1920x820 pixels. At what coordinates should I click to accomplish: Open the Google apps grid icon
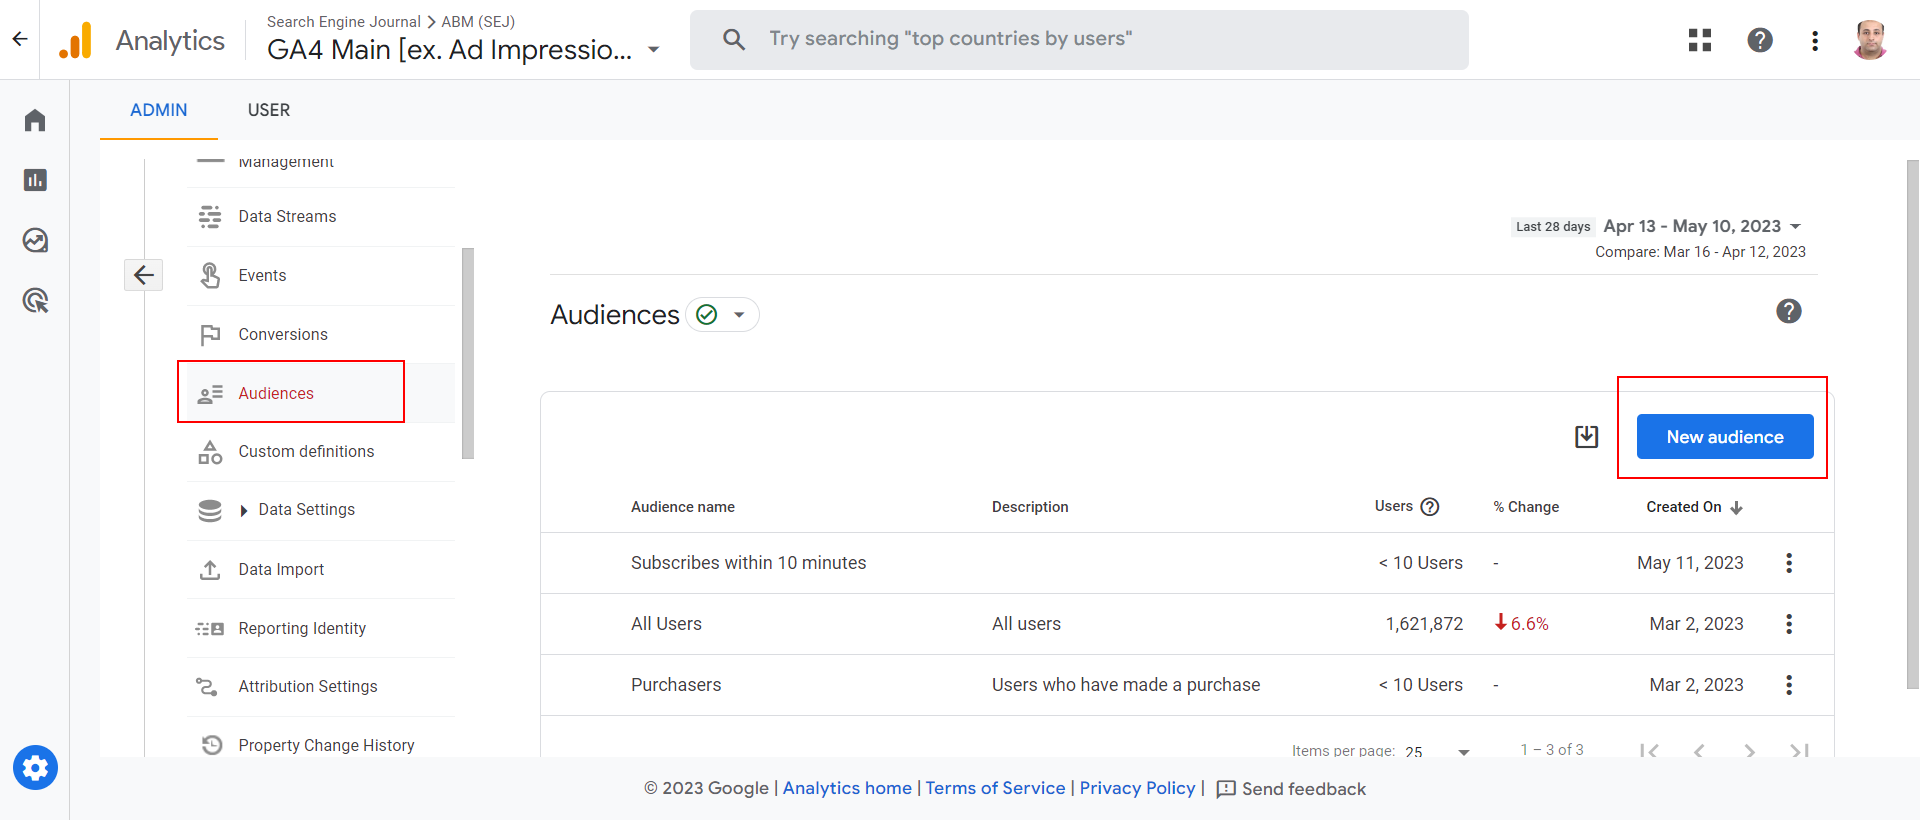[1699, 40]
